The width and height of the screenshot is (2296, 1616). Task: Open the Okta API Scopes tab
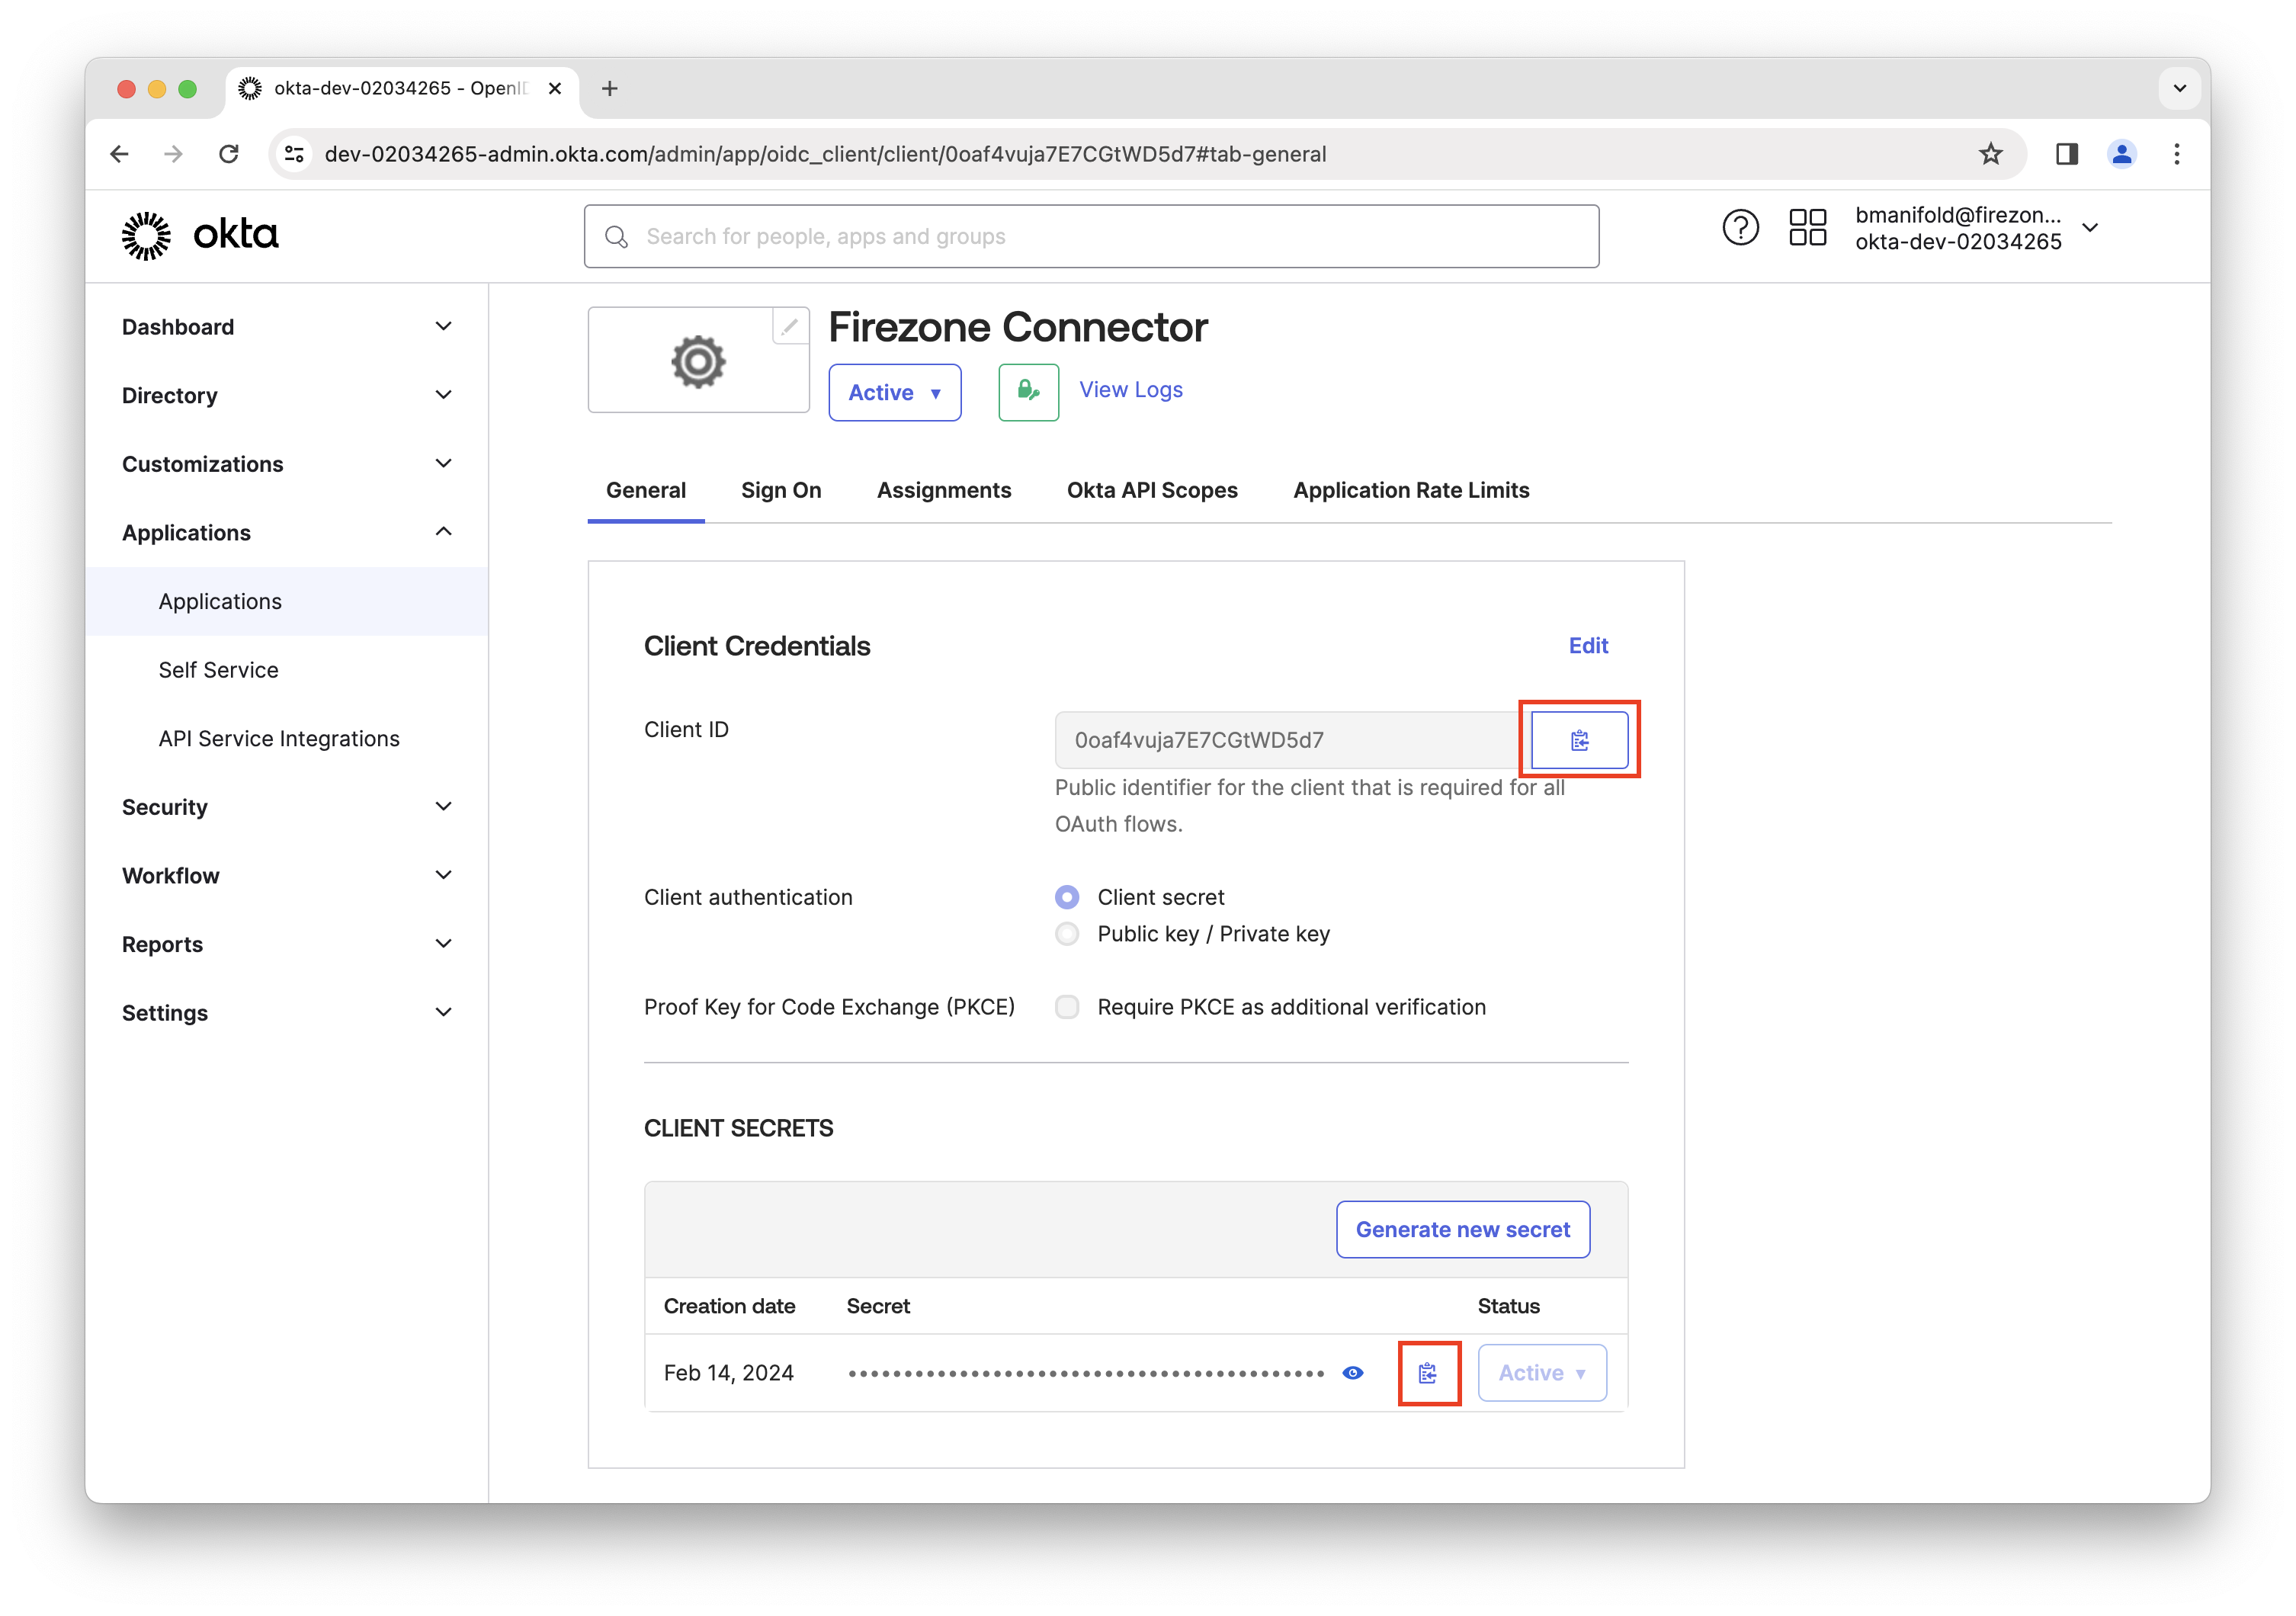point(1152,490)
